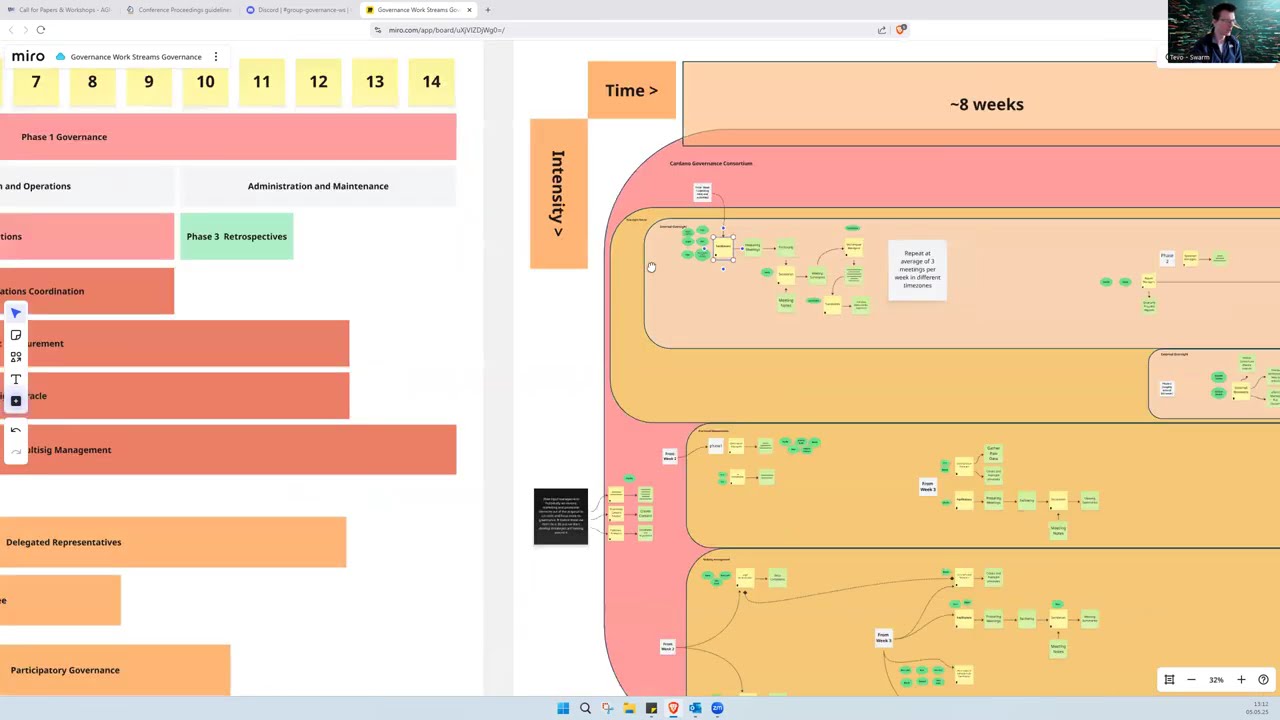
Task: Select the Cardano Governance Consortium label
Action: pos(711,163)
